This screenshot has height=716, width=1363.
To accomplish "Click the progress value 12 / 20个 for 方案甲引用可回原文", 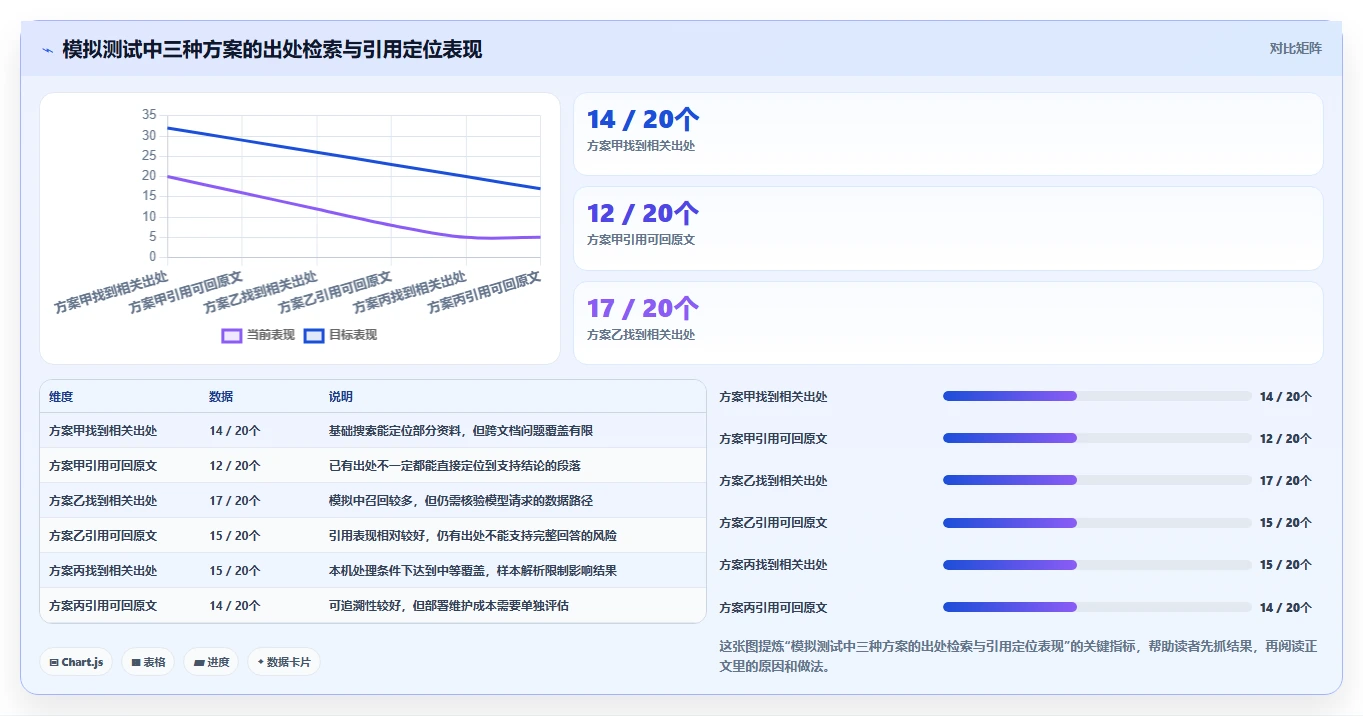I will click(x=1286, y=439).
